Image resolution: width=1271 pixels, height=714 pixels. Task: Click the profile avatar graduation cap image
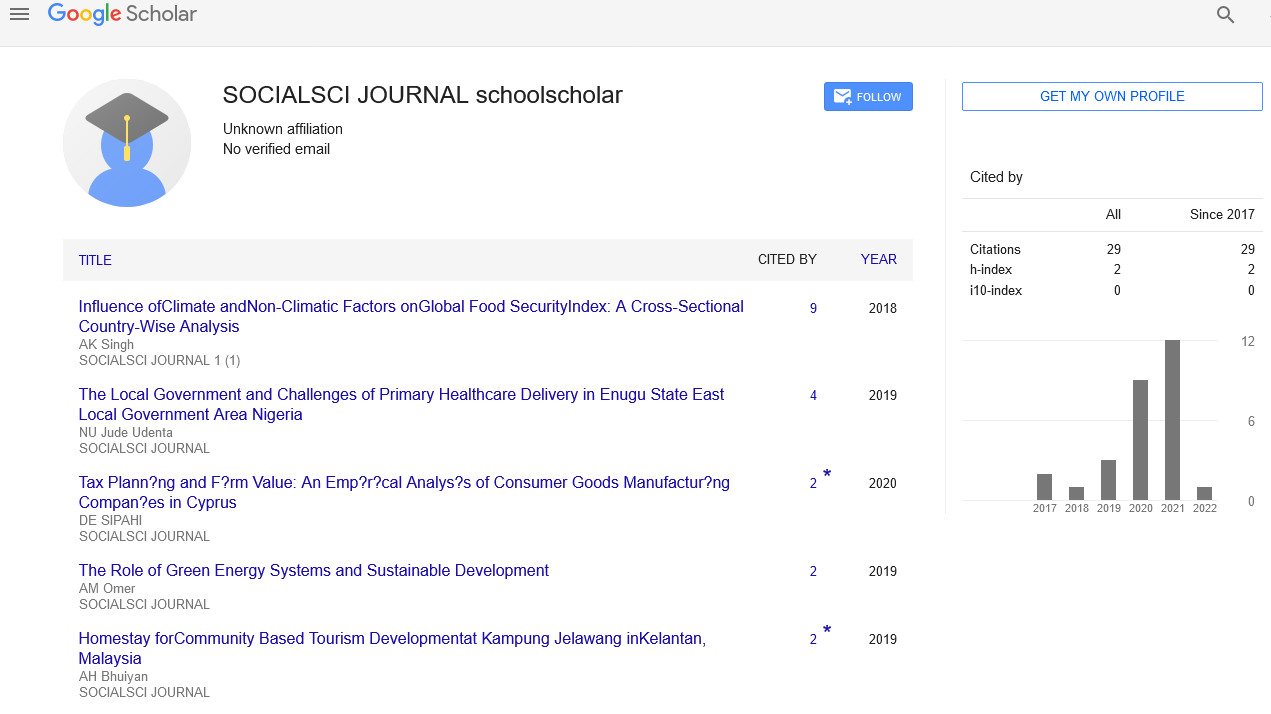pos(127,143)
